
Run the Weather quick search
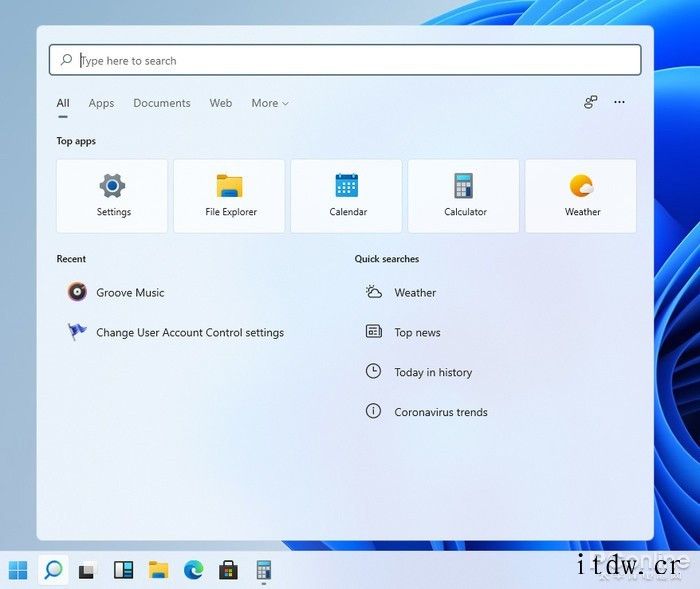tap(401, 292)
